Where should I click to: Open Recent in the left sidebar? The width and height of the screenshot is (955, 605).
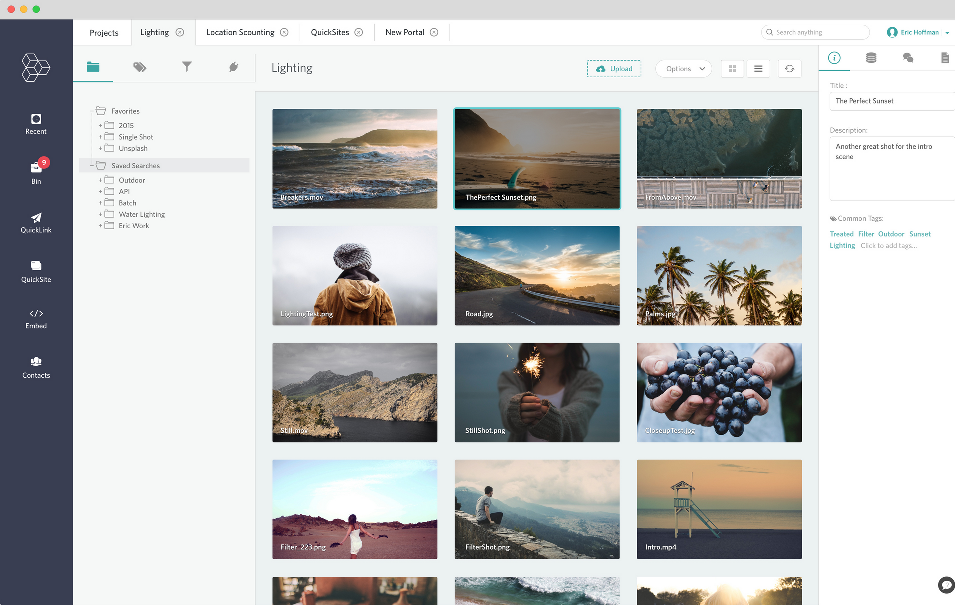coord(36,124)
